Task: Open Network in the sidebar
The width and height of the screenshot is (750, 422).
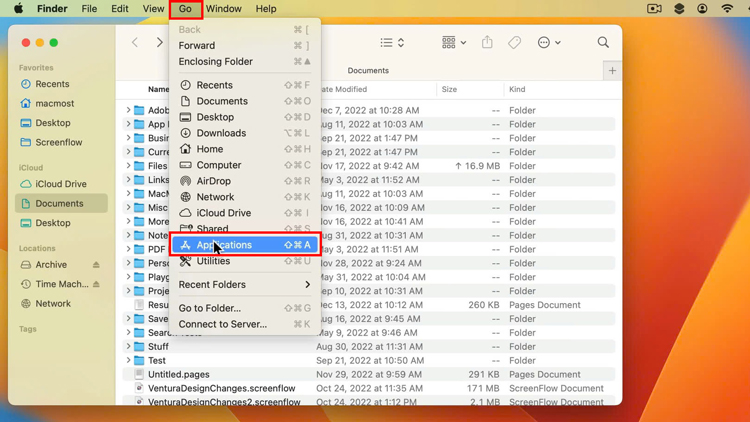Action: pyautogui.click(x=61, y=304)
